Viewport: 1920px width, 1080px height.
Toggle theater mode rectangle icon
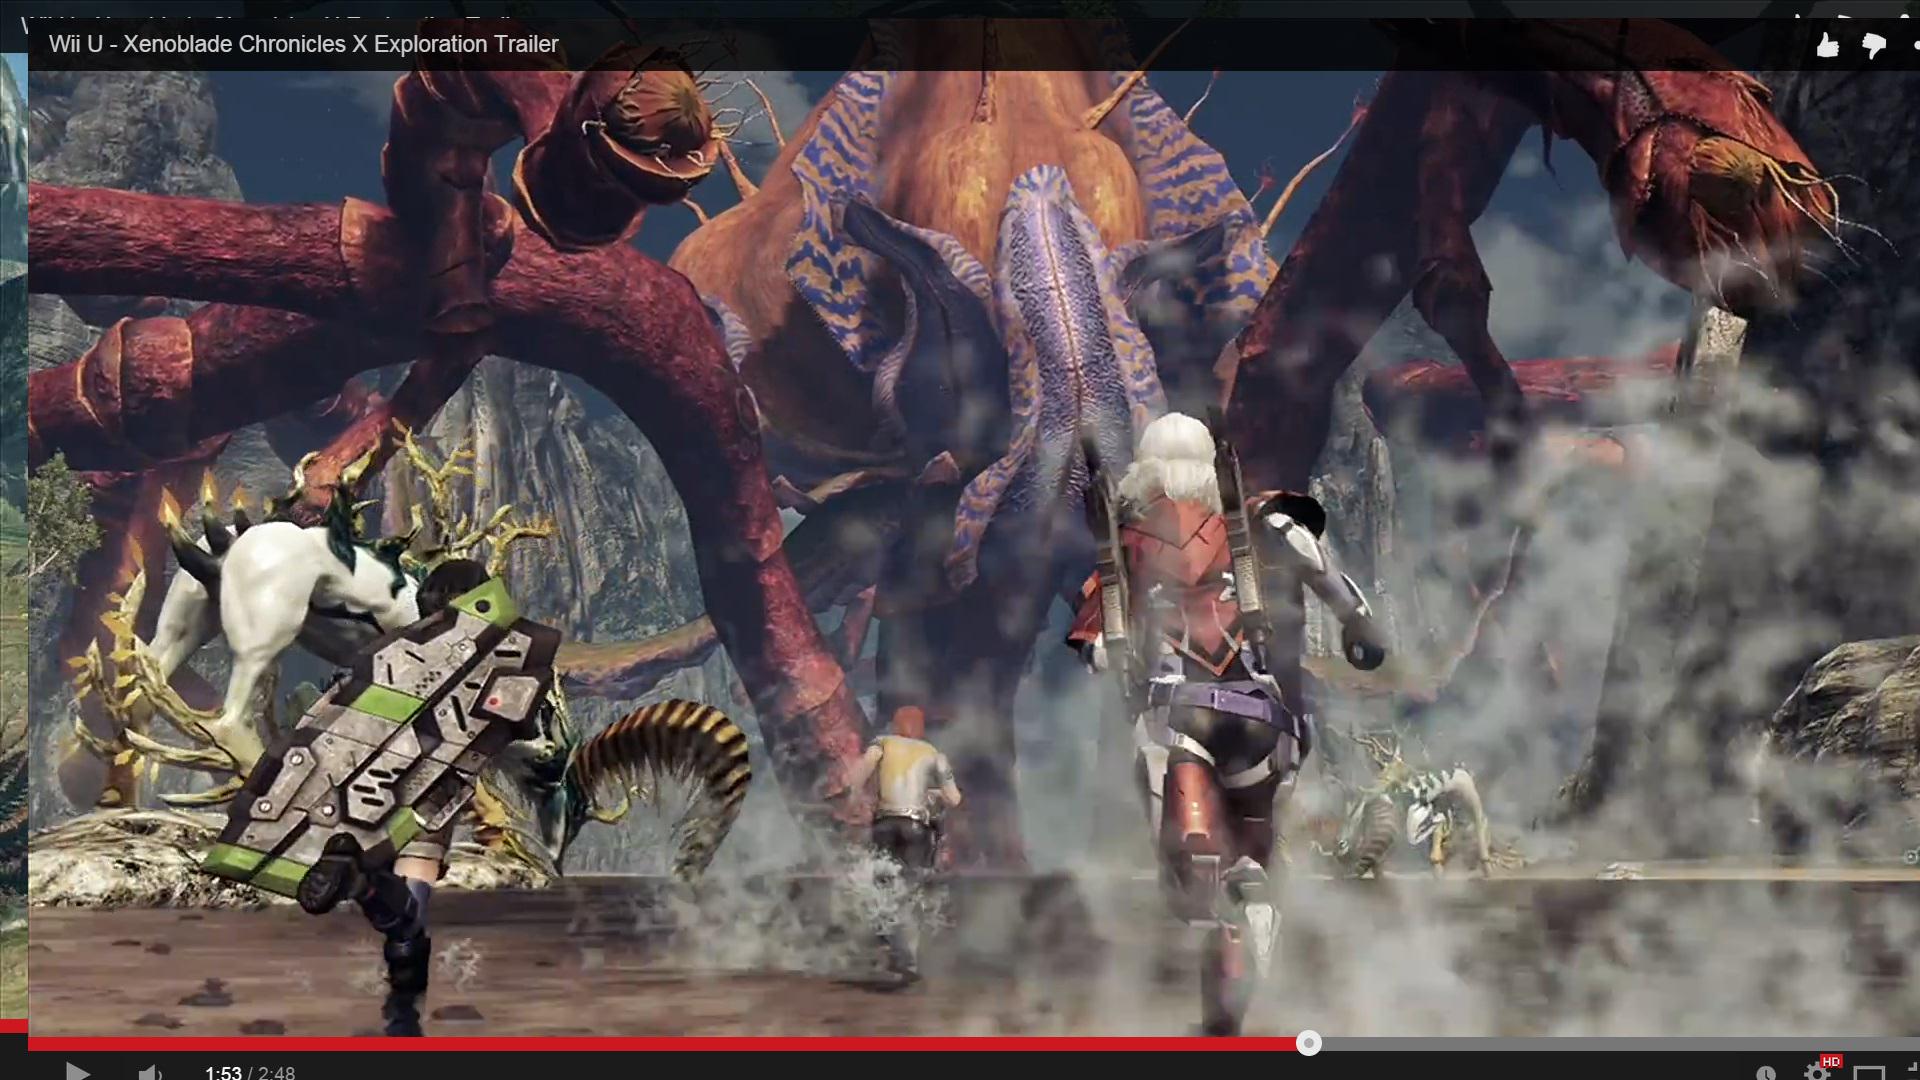(x=1868, y=1073)
